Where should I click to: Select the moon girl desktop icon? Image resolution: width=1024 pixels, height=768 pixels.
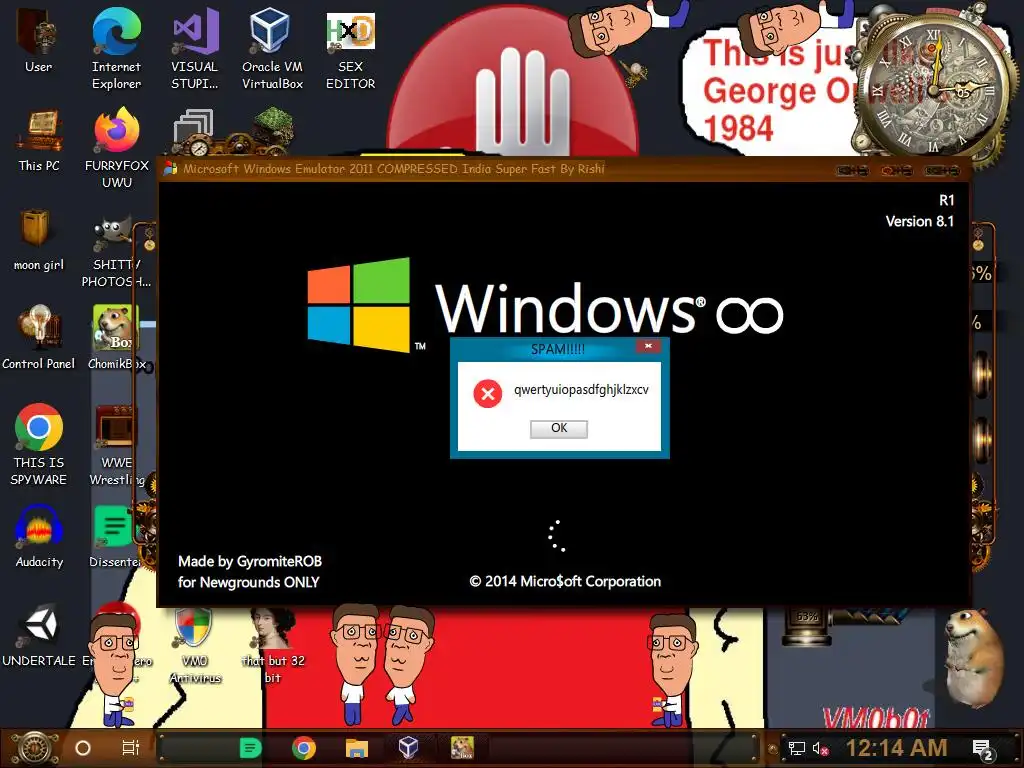coord(39,240)
